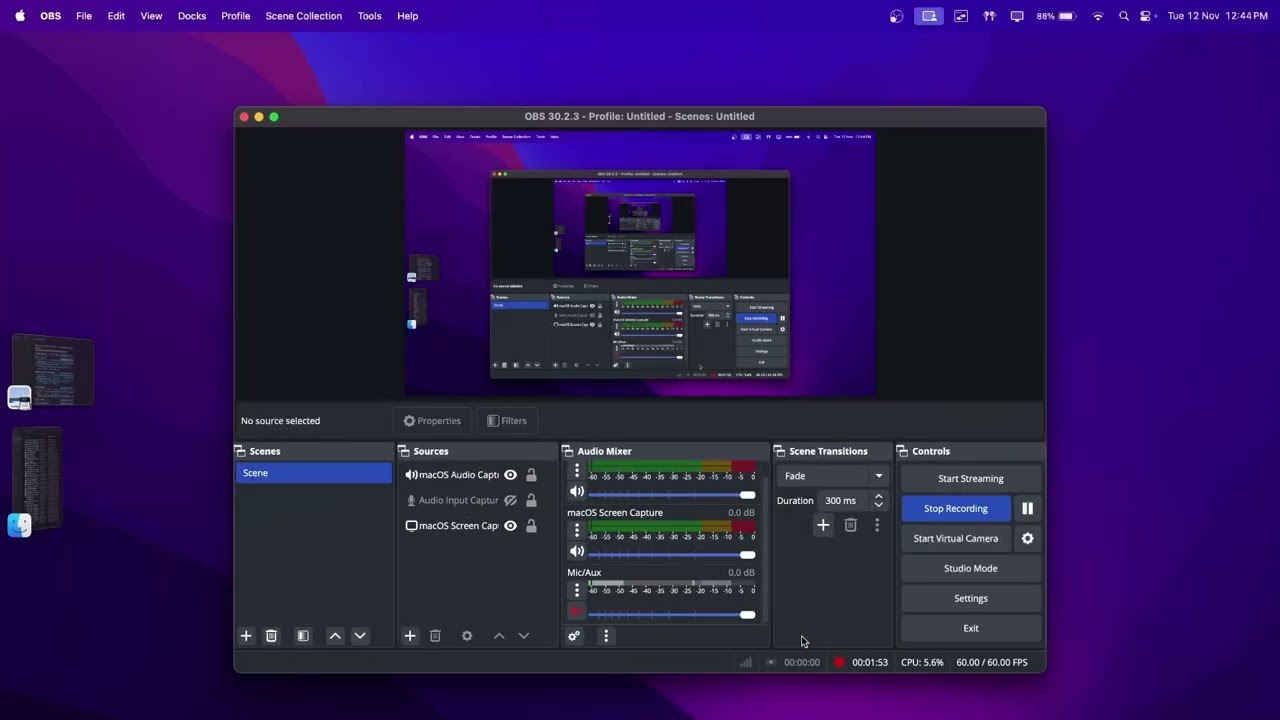1280x720 pixels.
Task: Click battery status in menu bar
Action: [x=1056, y=16]
